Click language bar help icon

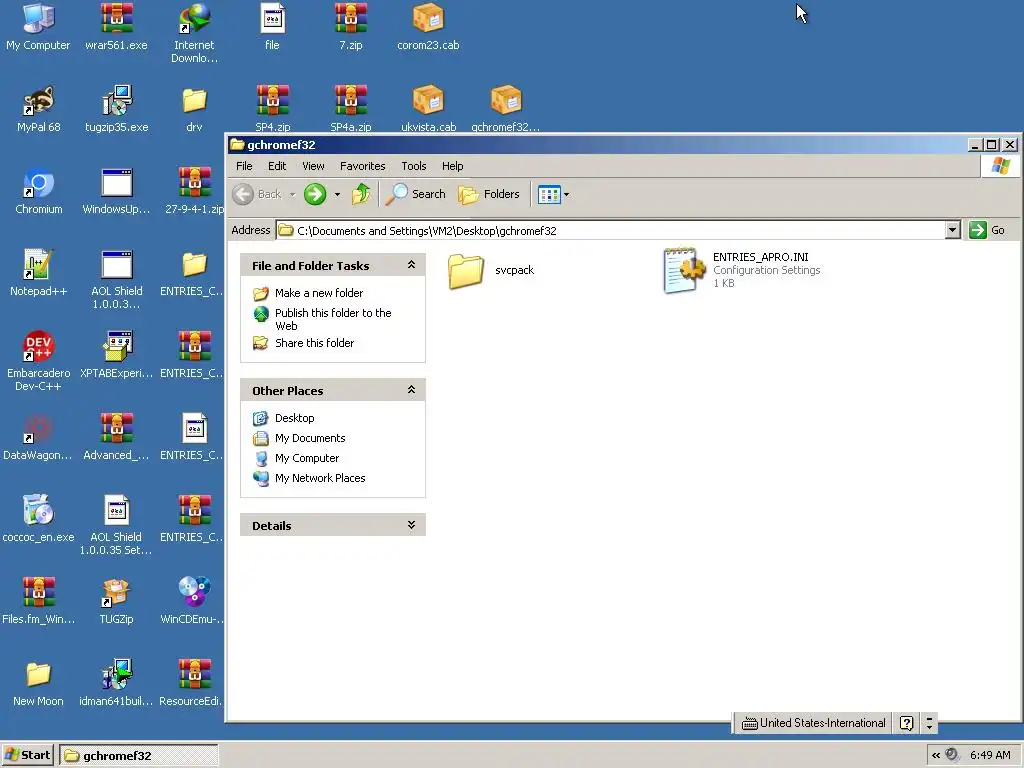tap(906, 723)
